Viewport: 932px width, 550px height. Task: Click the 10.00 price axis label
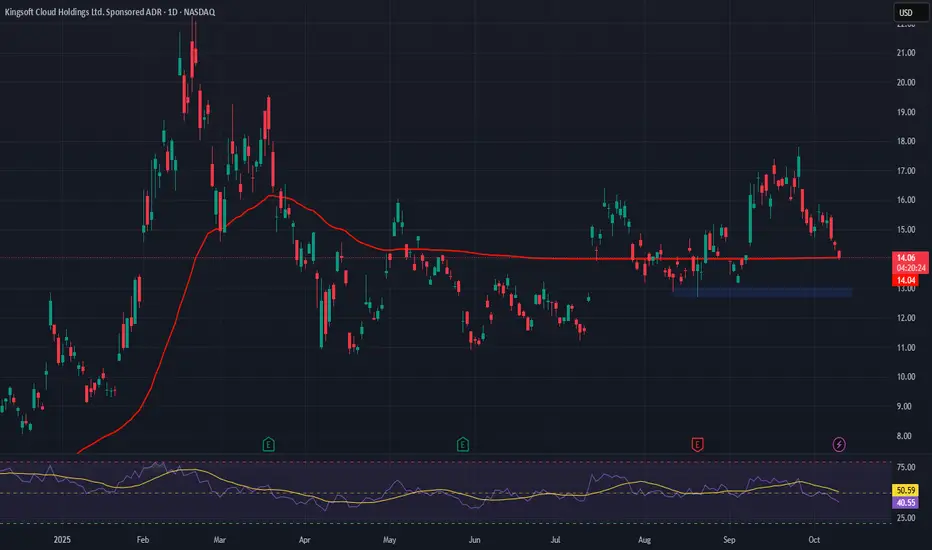pos(906,377)
